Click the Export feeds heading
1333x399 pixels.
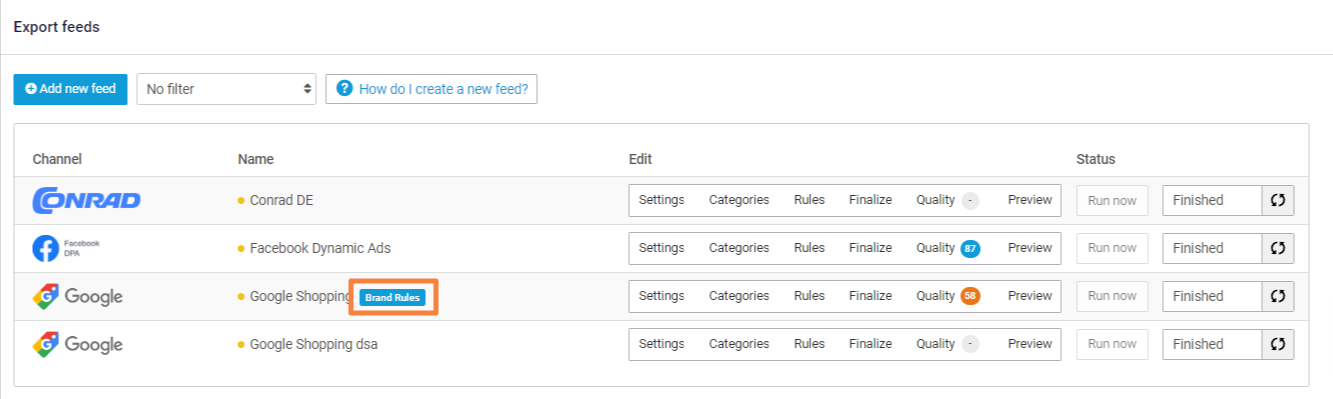tap(57, 27)
